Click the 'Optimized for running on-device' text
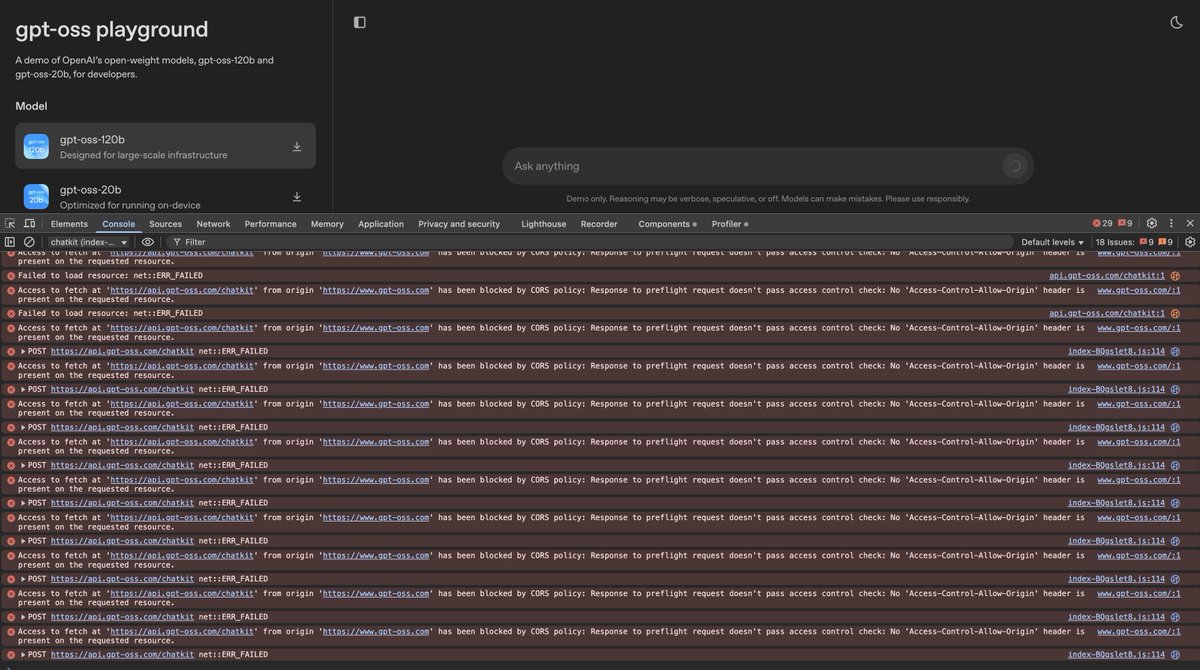 pyautogui.click(x=130, y=205)
